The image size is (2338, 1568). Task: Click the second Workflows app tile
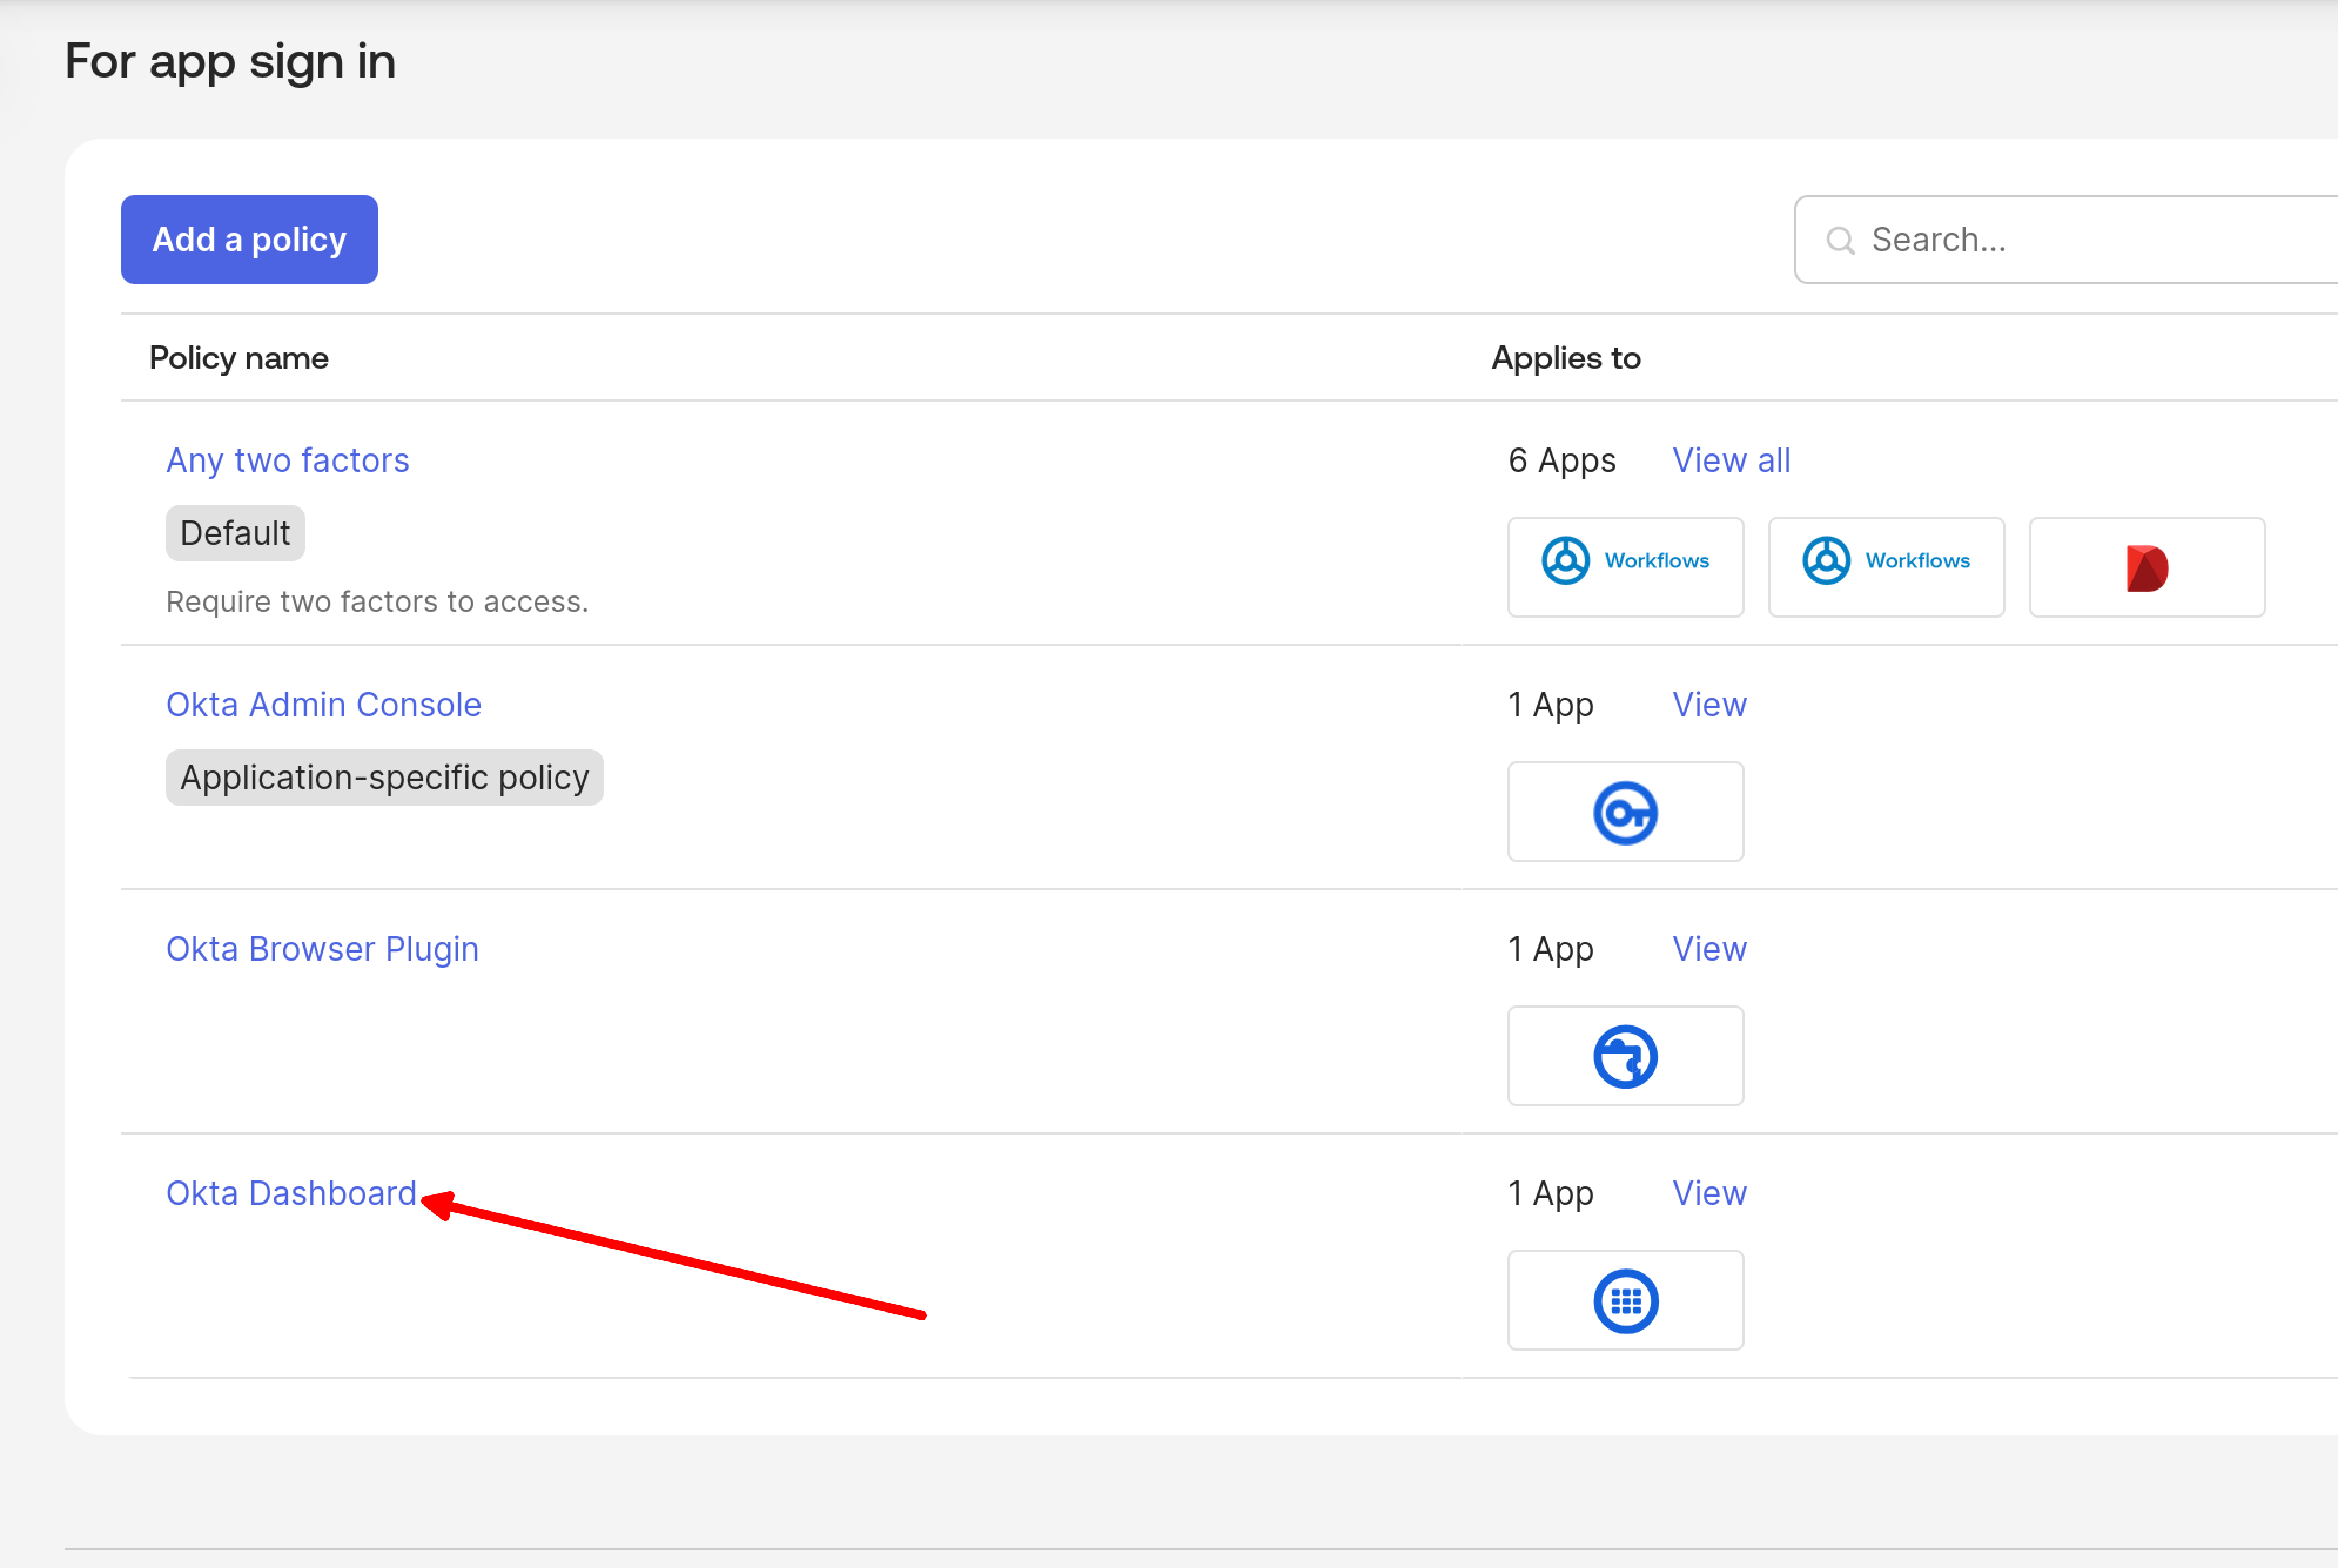[x=1885, y=566]
